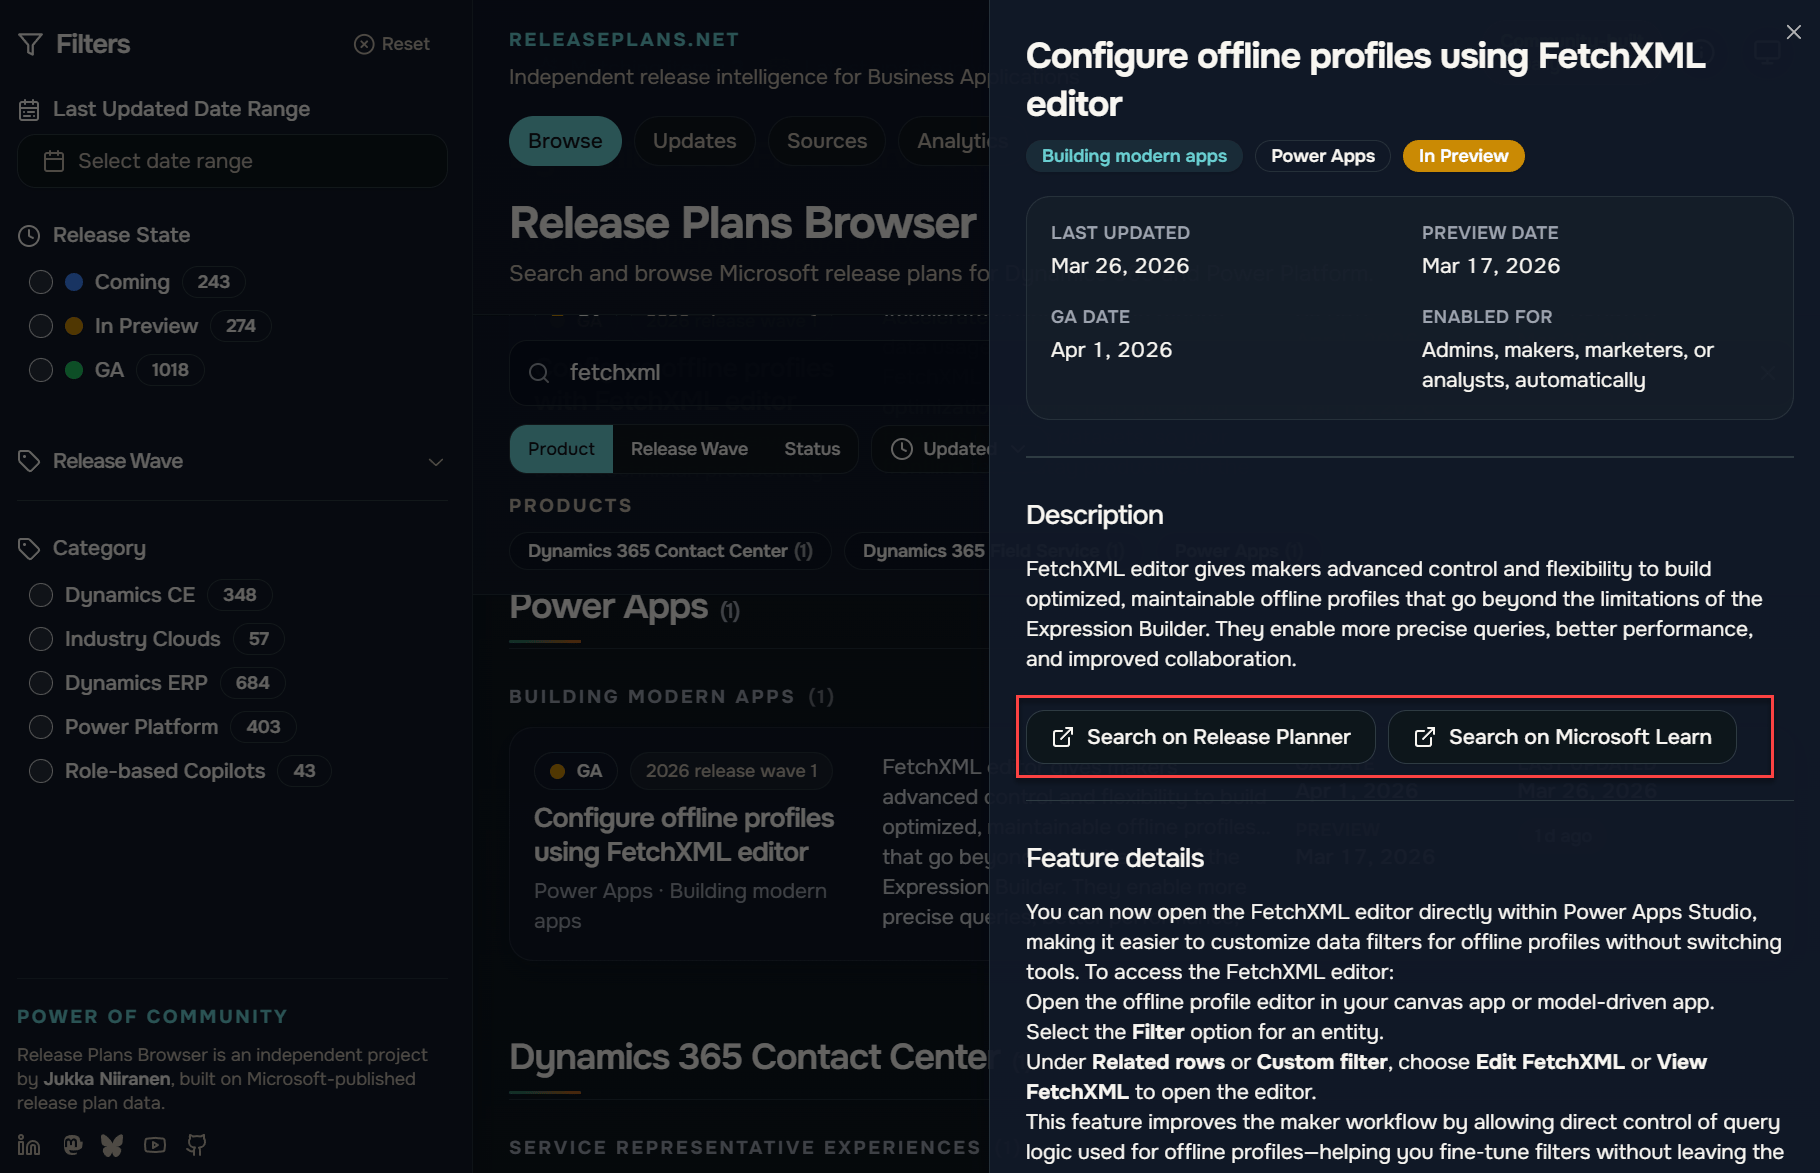Click the Apr 1, 2026 GA date value
The height and width of the screenshot is (1173, 1820).
click(1111, 350)
